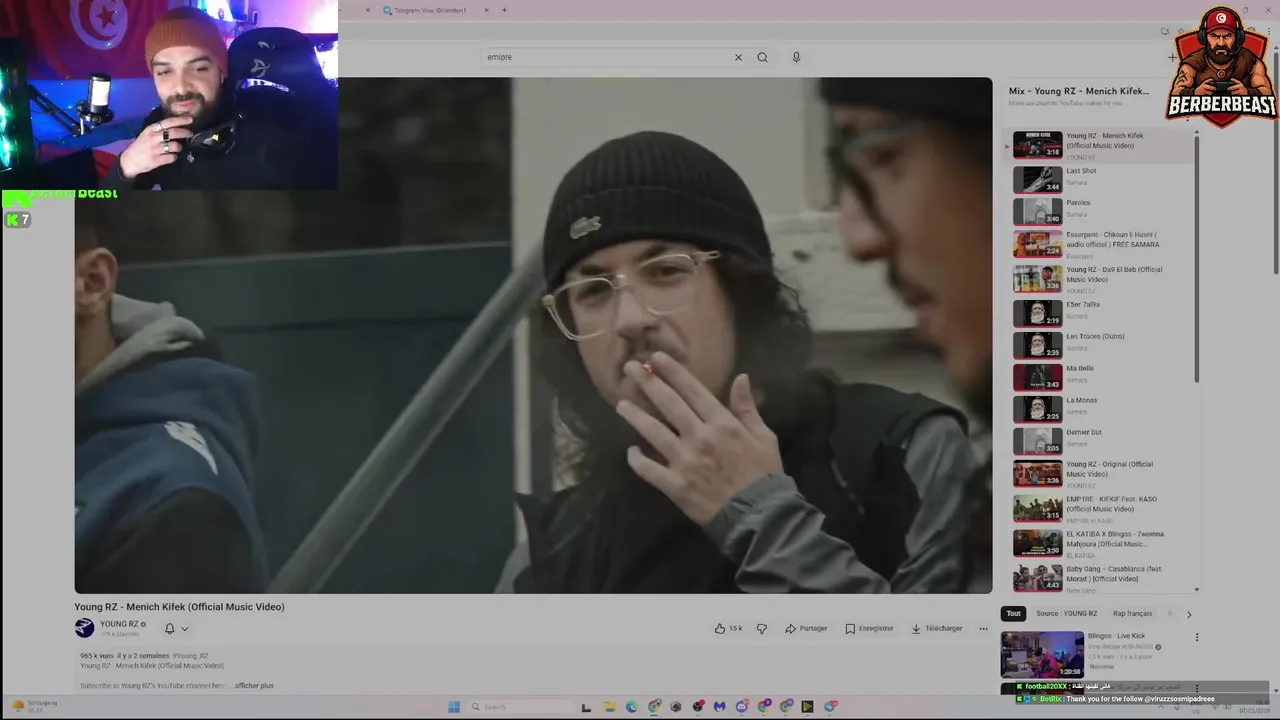
Task: Open the green play-arrow app in taskbar
Action: click(807, 707)
